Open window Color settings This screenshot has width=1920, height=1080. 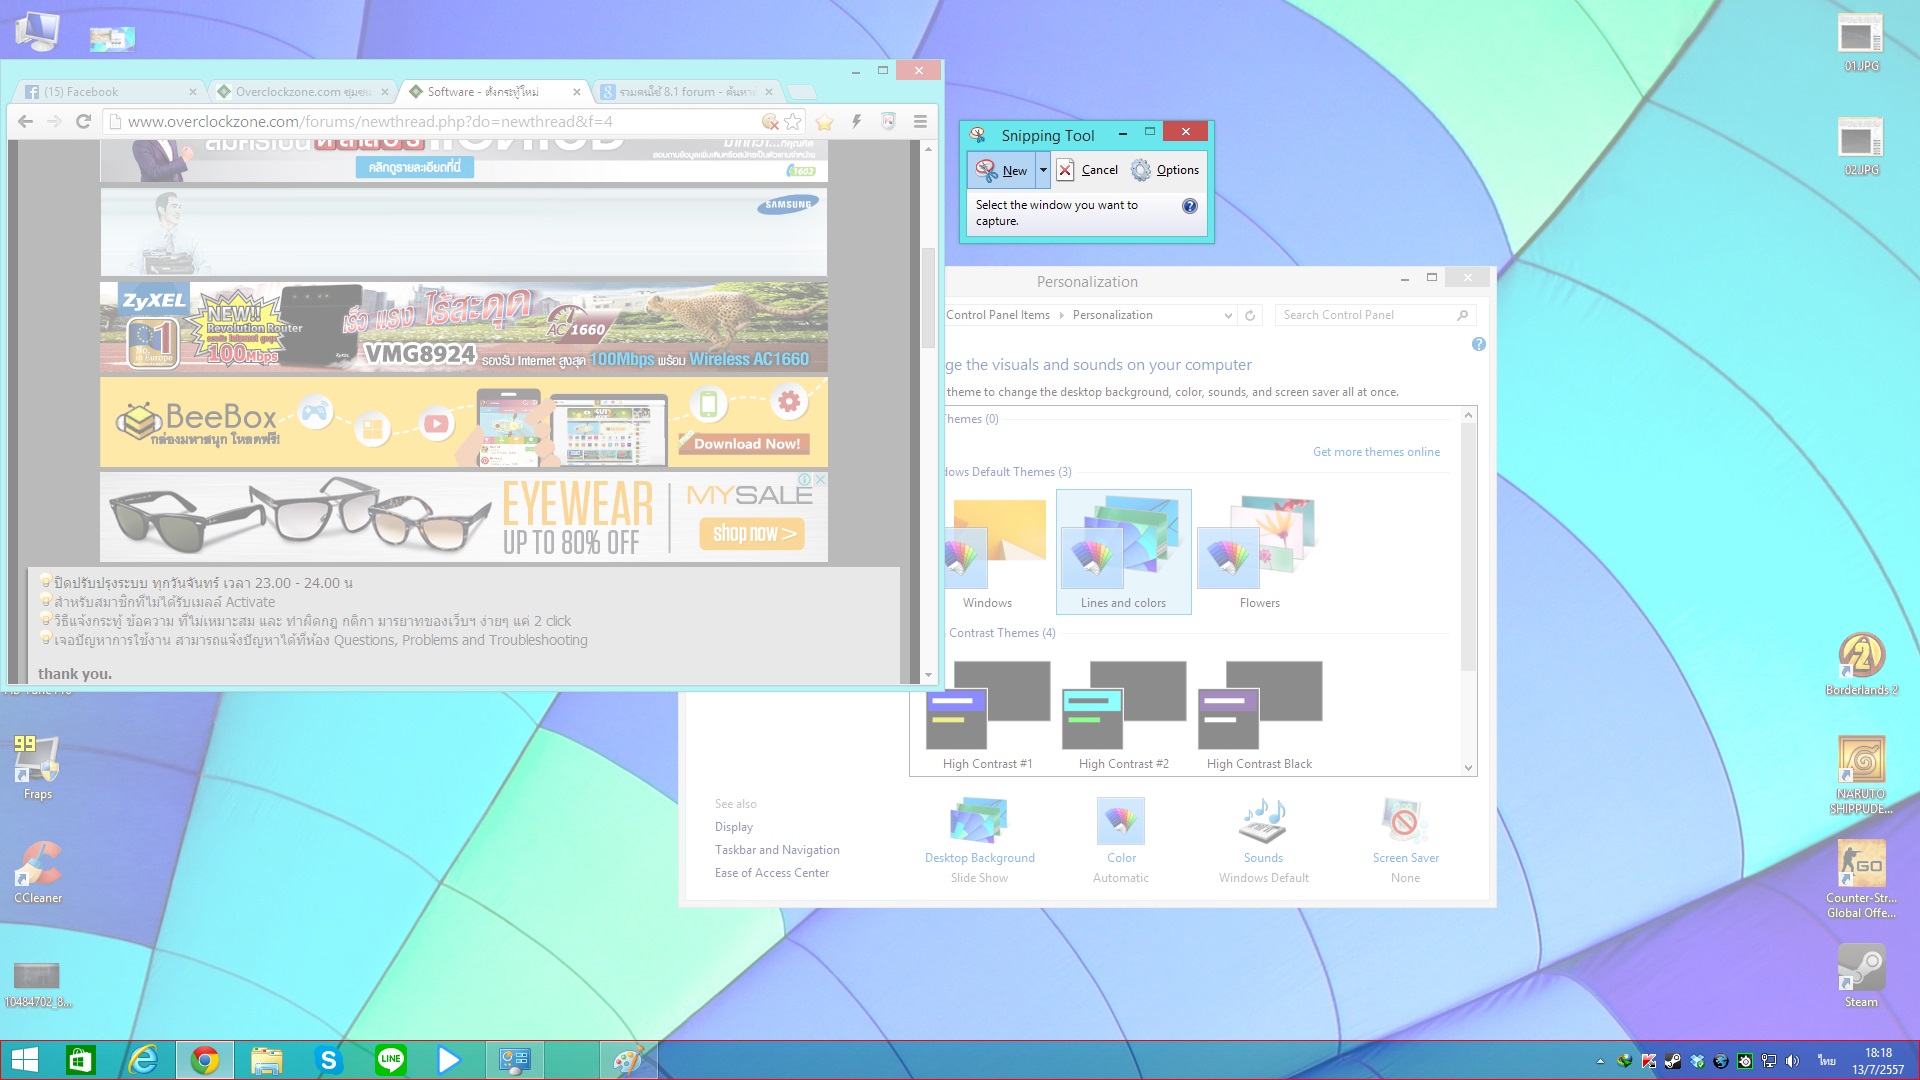[1121, 823]
